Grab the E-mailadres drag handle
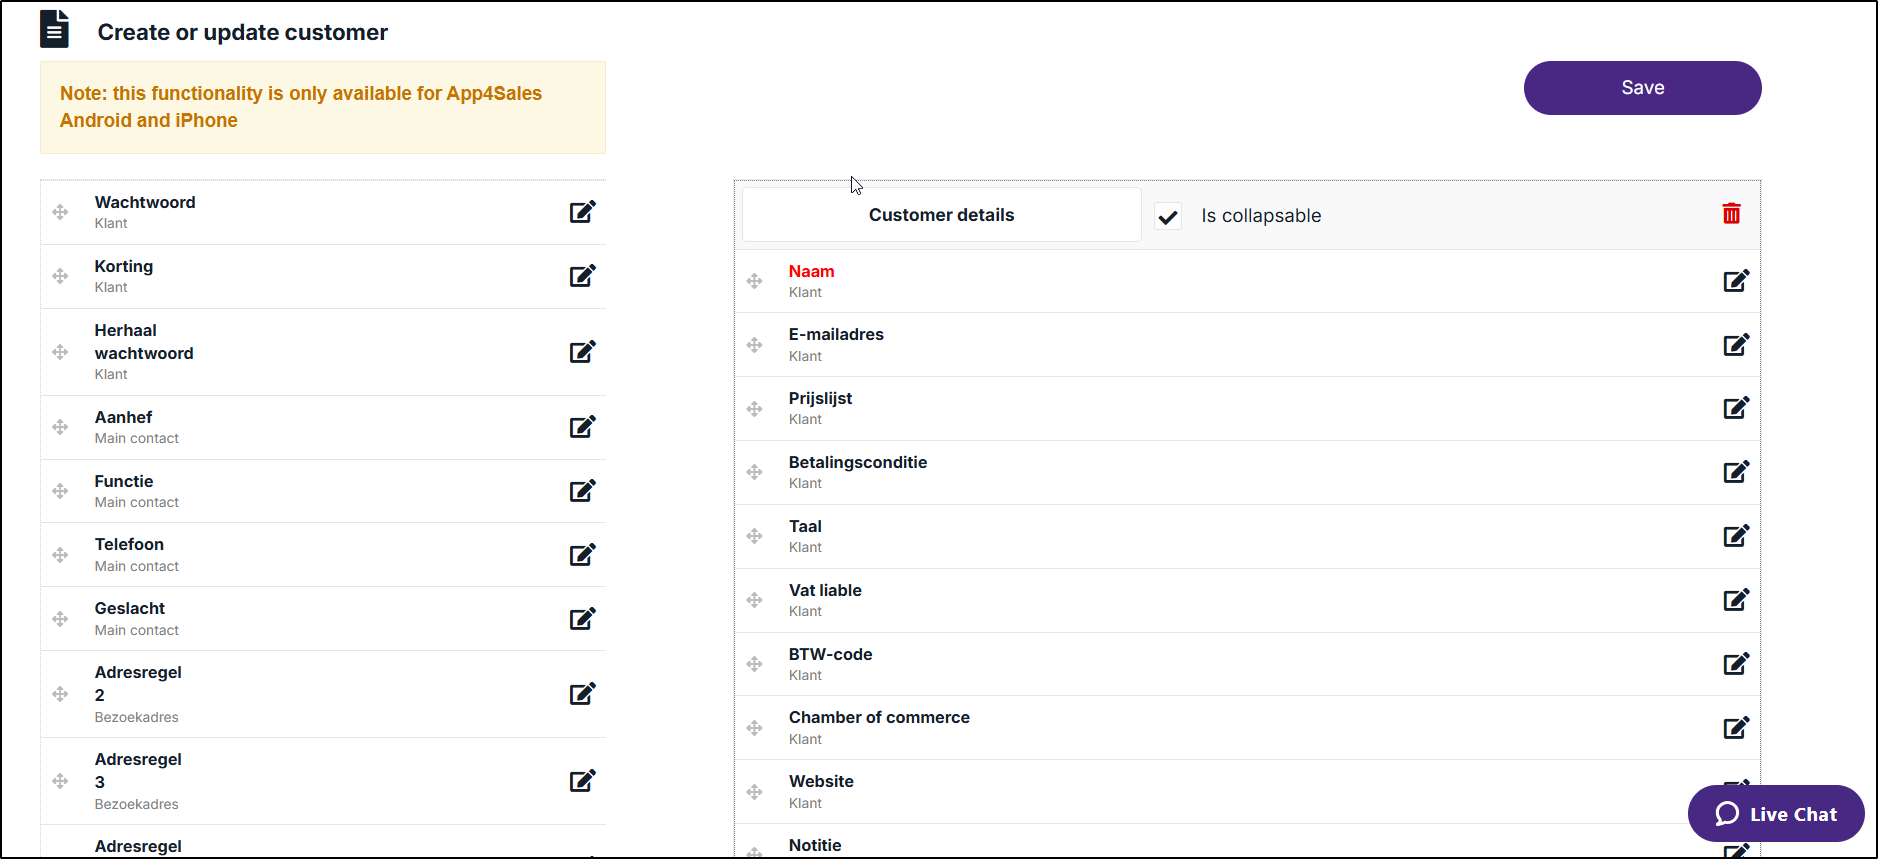 754,345
